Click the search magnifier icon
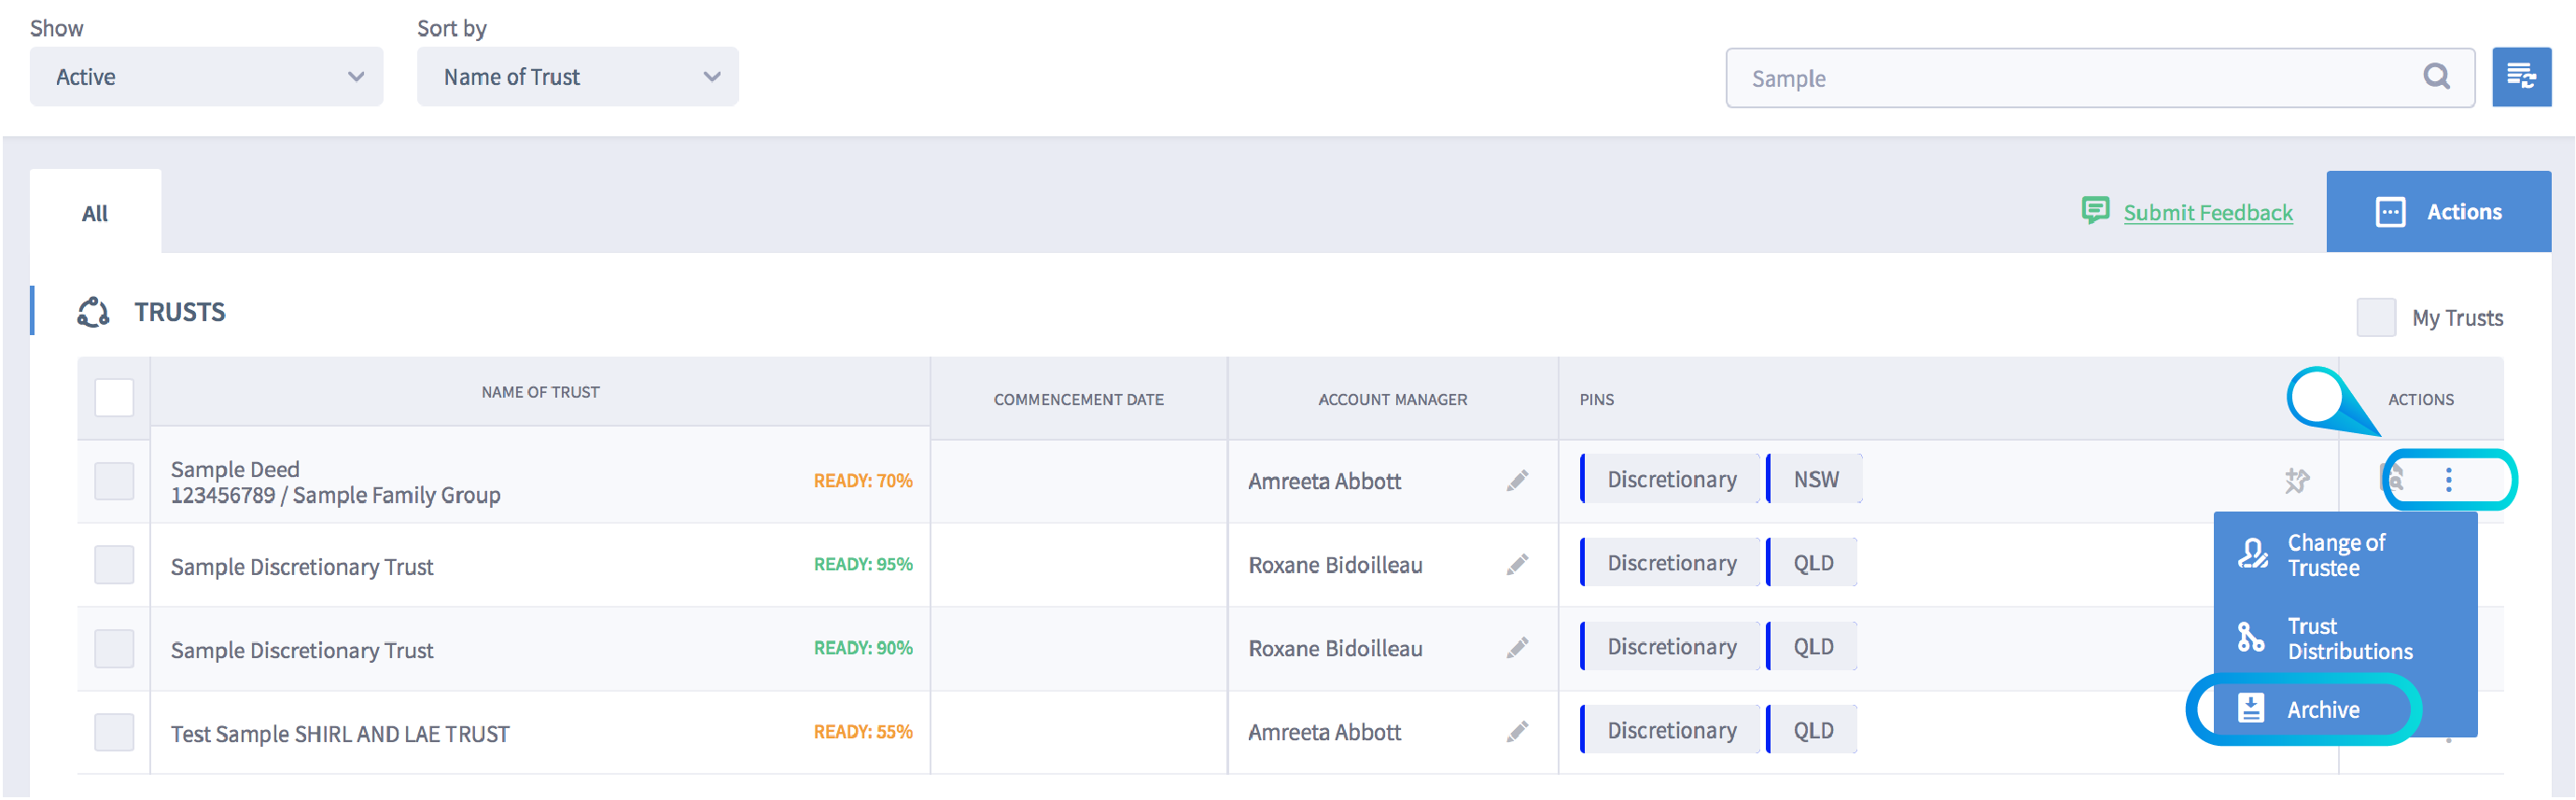This screenshot has width=2576, height=800. (x=2436, y=76)
